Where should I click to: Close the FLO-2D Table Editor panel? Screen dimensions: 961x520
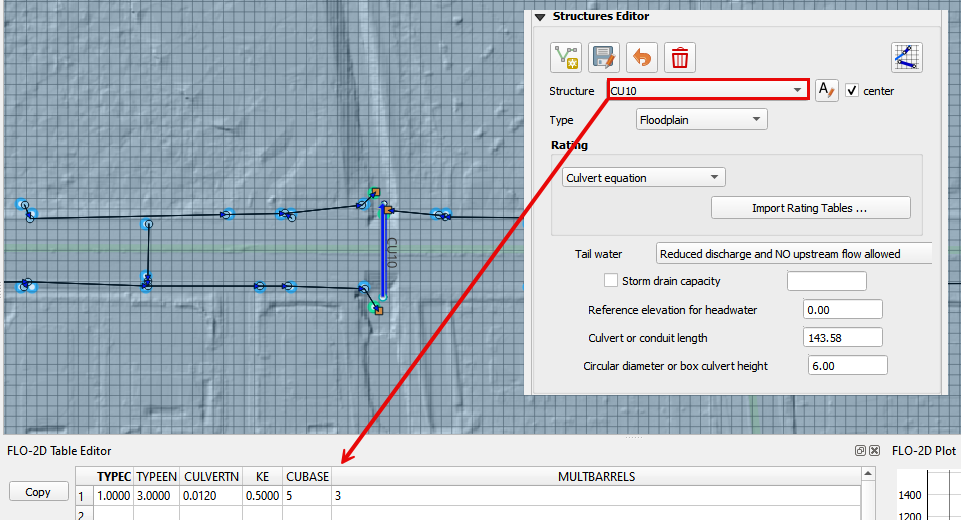click(x=874, y=451)
